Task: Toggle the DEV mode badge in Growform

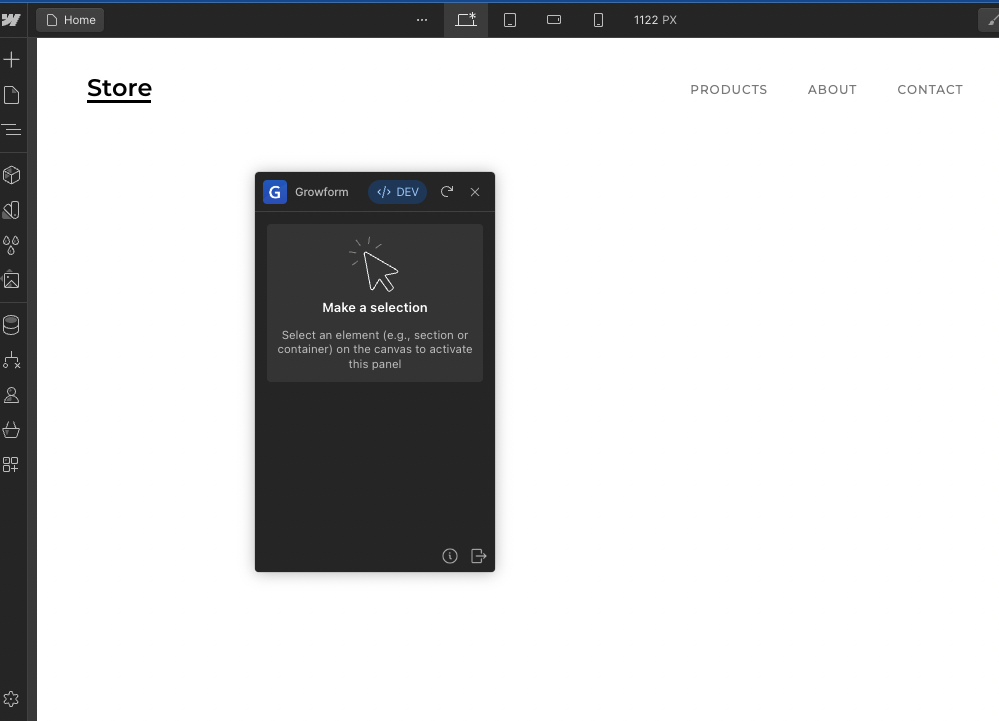Action: click(x=397, y=191)
